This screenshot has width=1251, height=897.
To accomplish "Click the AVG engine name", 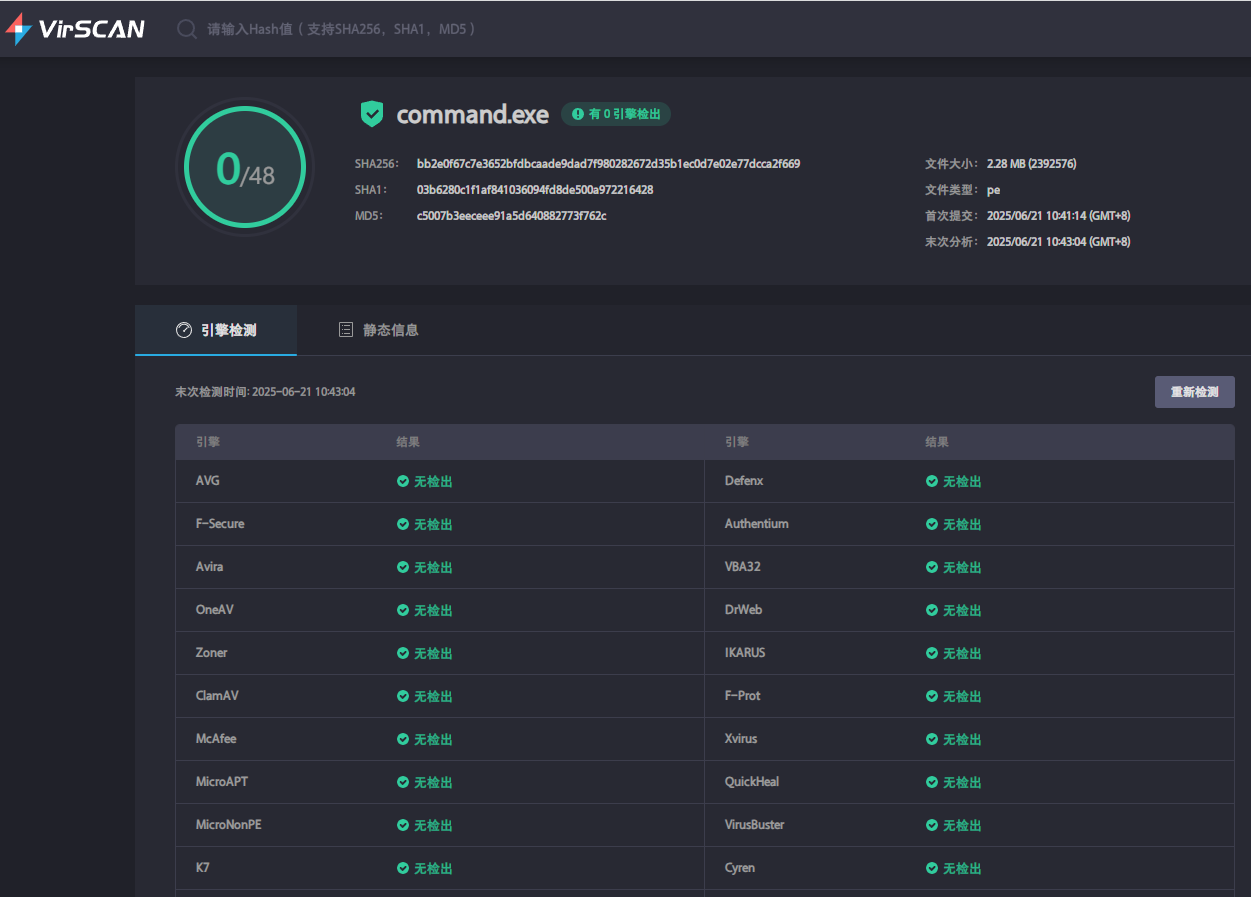I will 208,481.
